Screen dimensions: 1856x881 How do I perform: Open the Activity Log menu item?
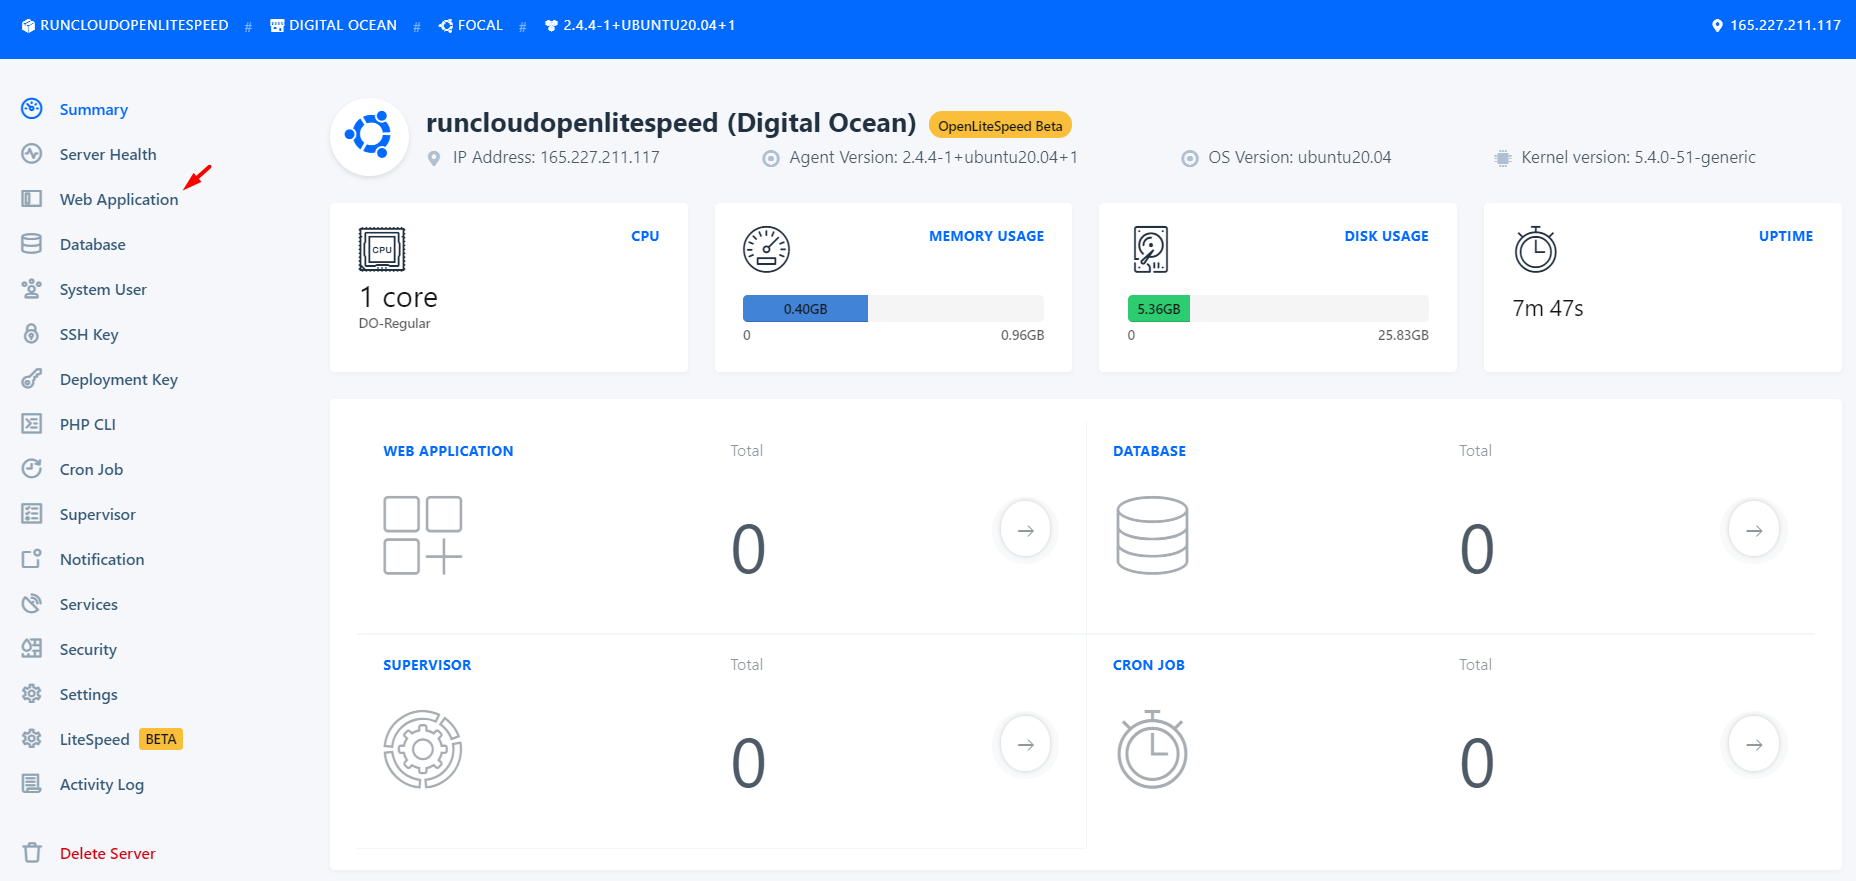click(102, 784)
